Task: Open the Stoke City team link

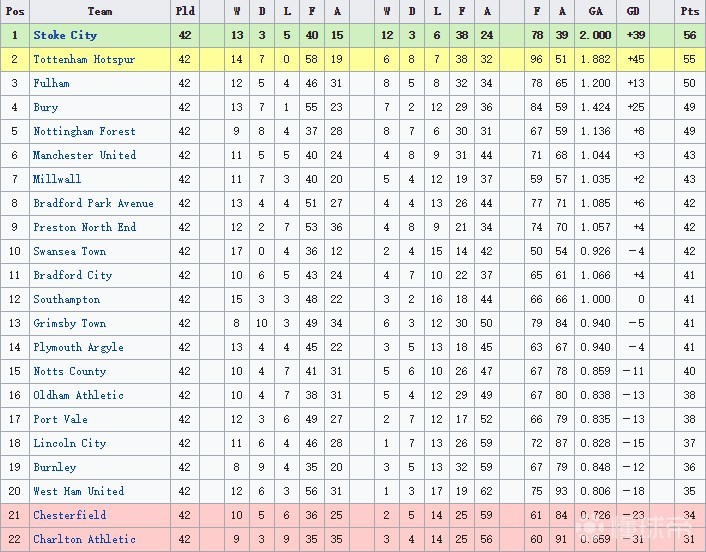Action: pyautogui.click(x=65, y=35)
